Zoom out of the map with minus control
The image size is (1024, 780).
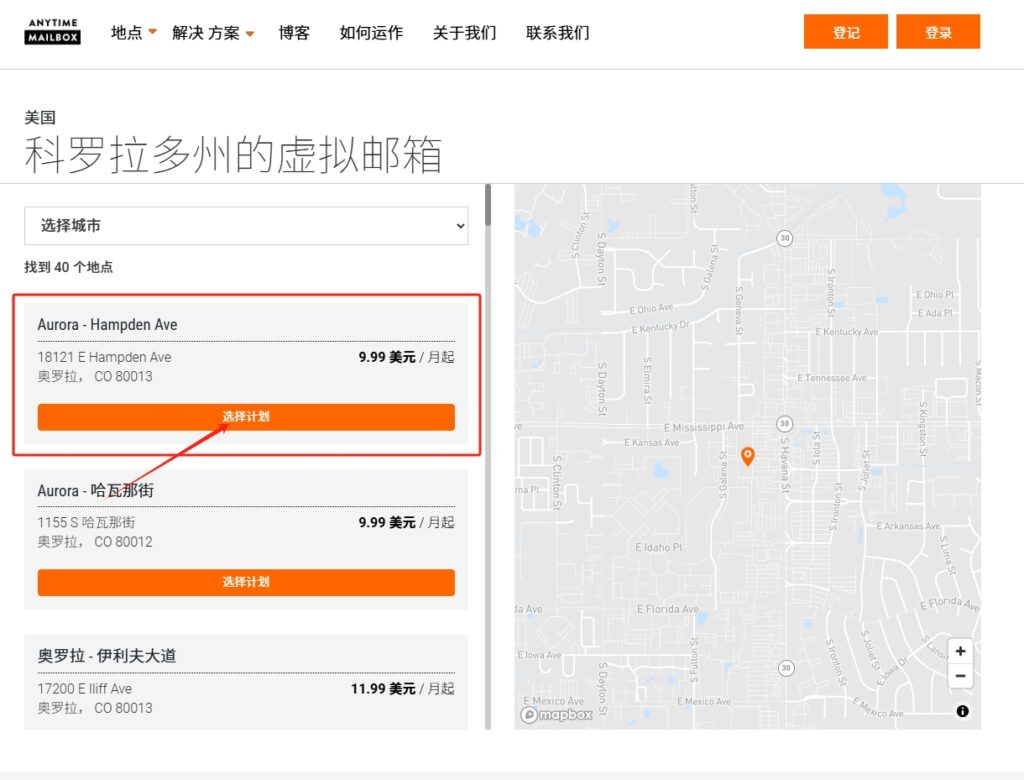click(x=960, y=676)
